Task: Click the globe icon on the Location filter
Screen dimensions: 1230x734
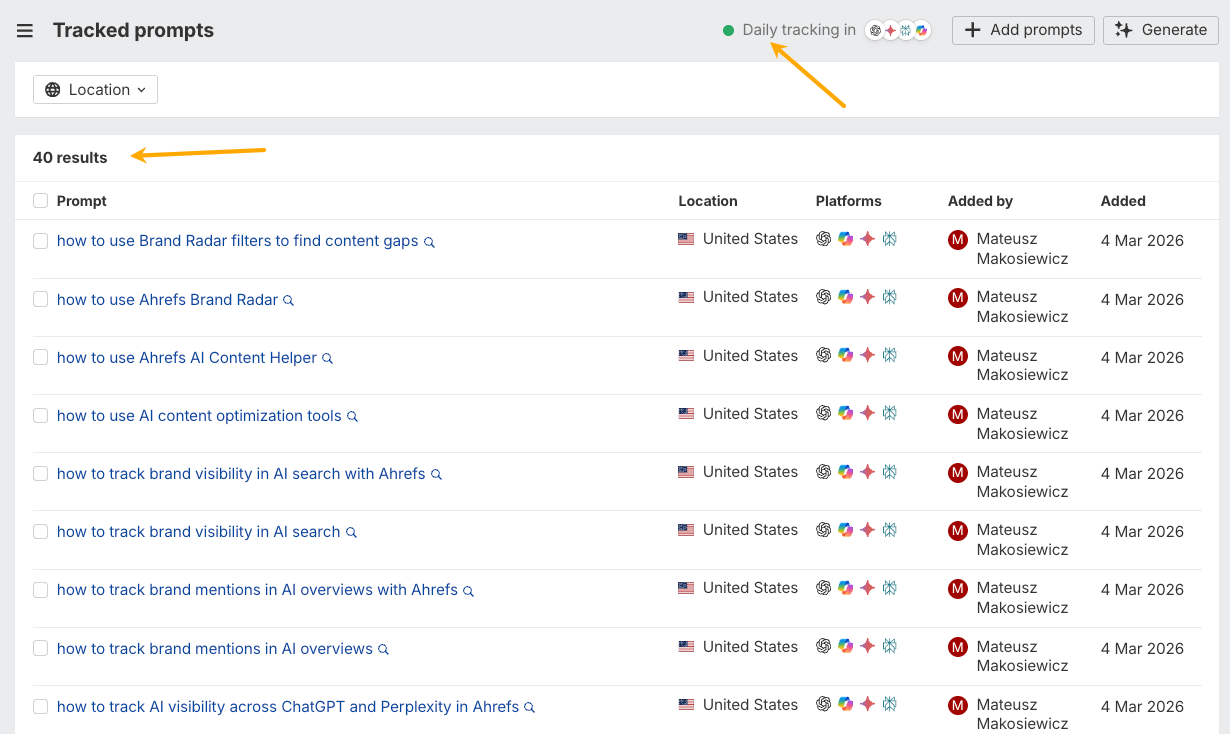Action: pos(53,89)
